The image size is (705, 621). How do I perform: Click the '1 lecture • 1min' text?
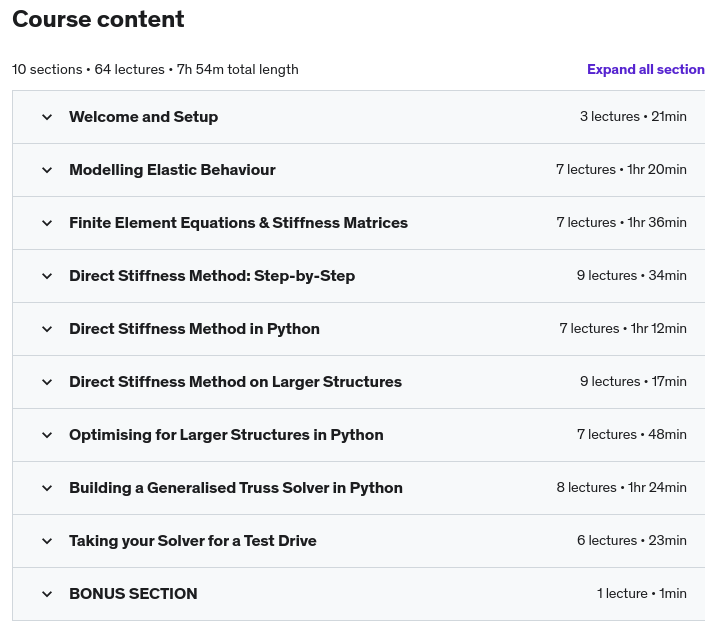coord(642,594)
